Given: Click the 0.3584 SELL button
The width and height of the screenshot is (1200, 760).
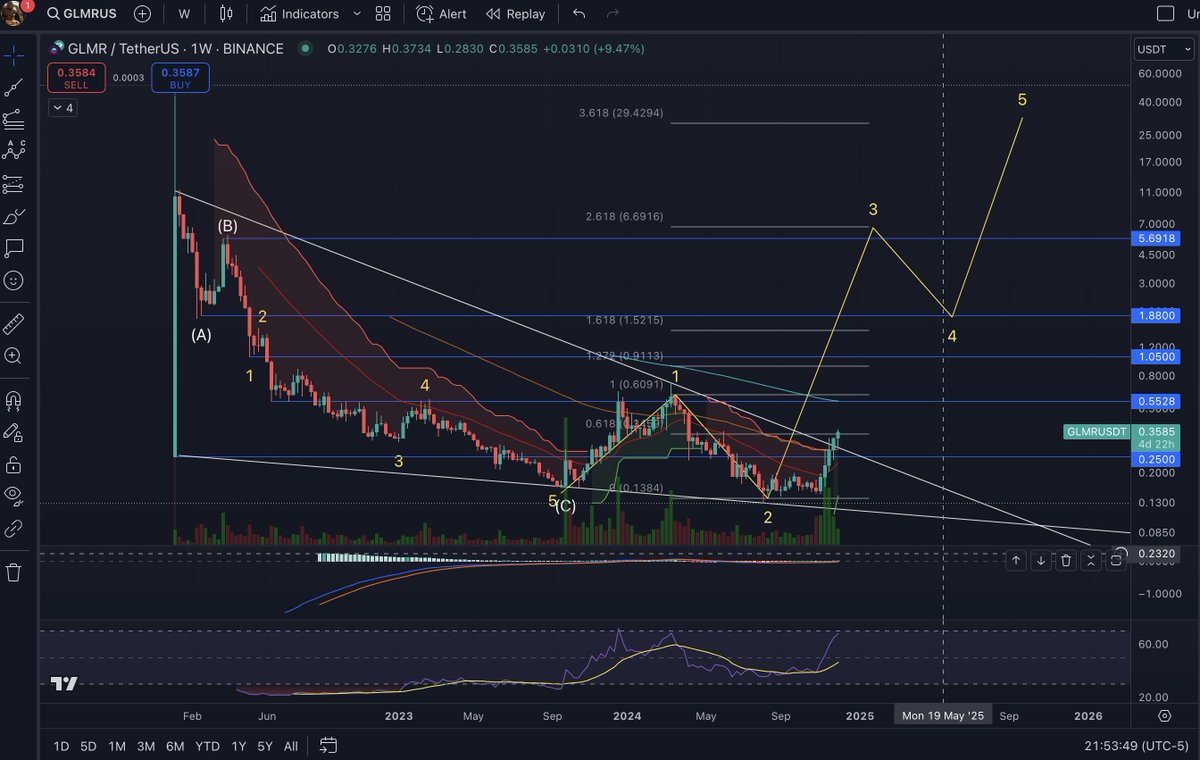Looking at the screenshot, I should coord(75,78).
